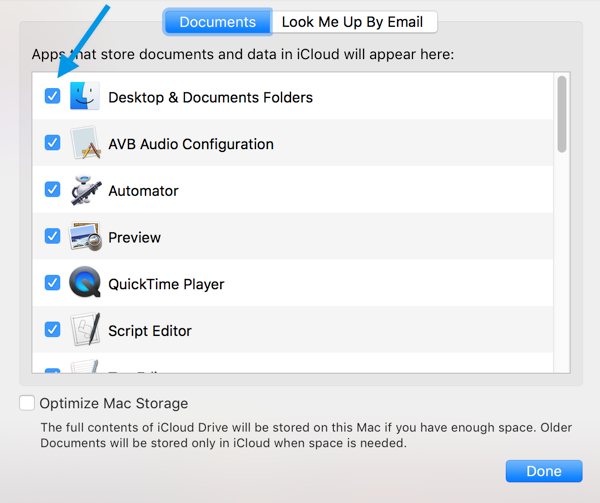Click the Preview app icon

85,236
